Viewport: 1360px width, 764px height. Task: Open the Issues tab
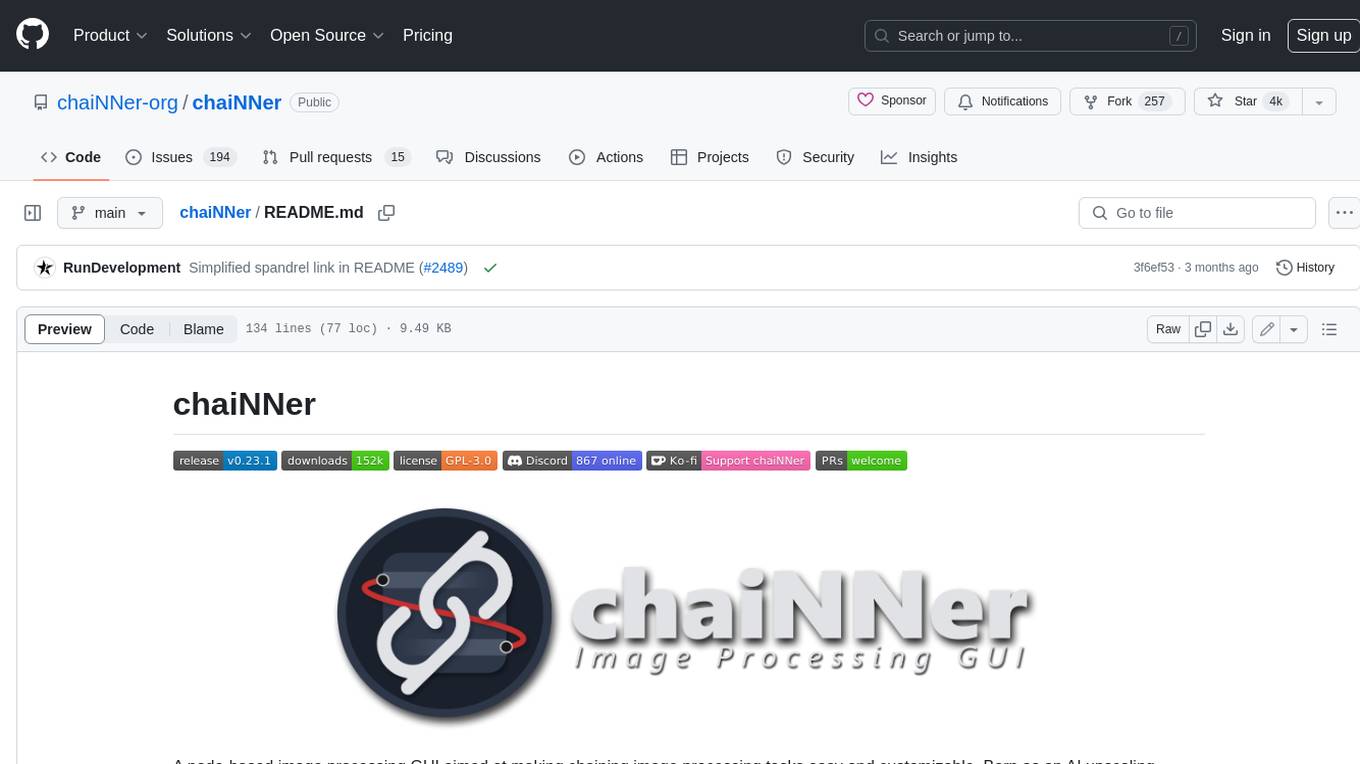click(x=180, y=157)
